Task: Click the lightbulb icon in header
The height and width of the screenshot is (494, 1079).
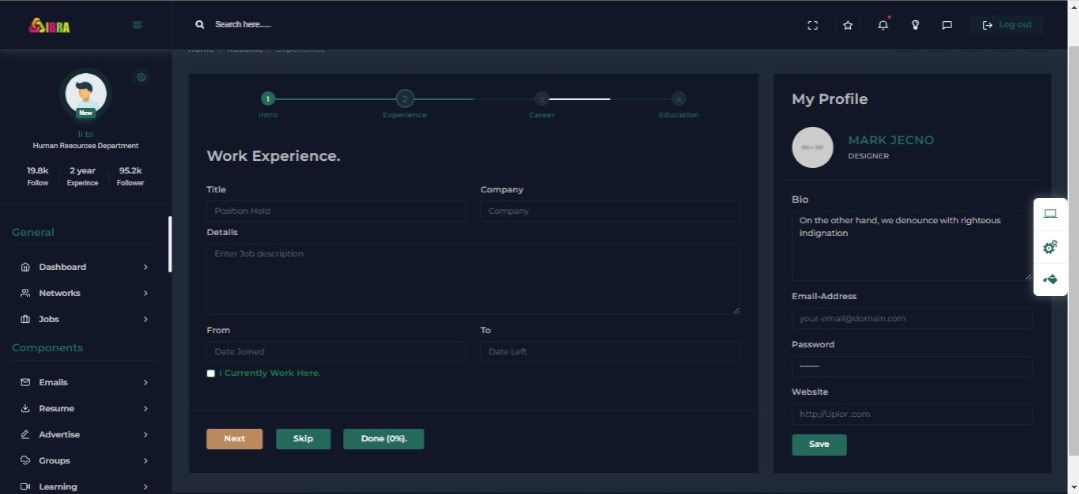Action: click(x=915, y=25)
